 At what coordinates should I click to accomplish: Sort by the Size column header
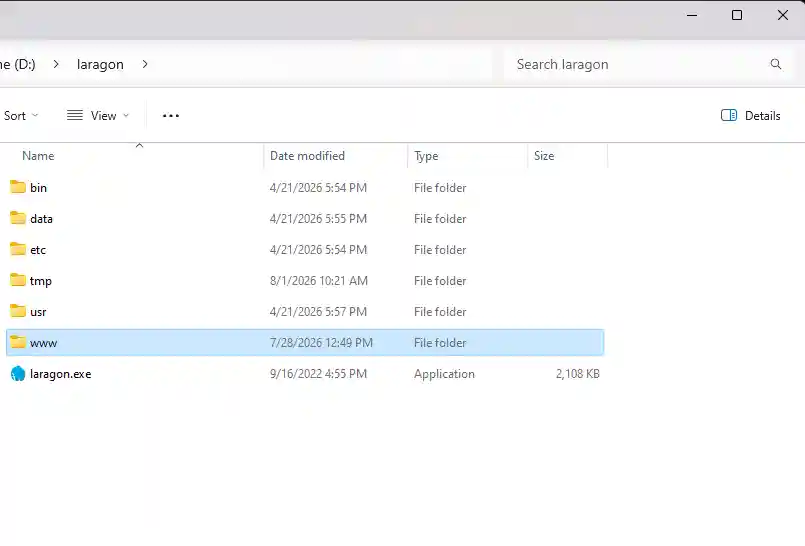[544, 156]
